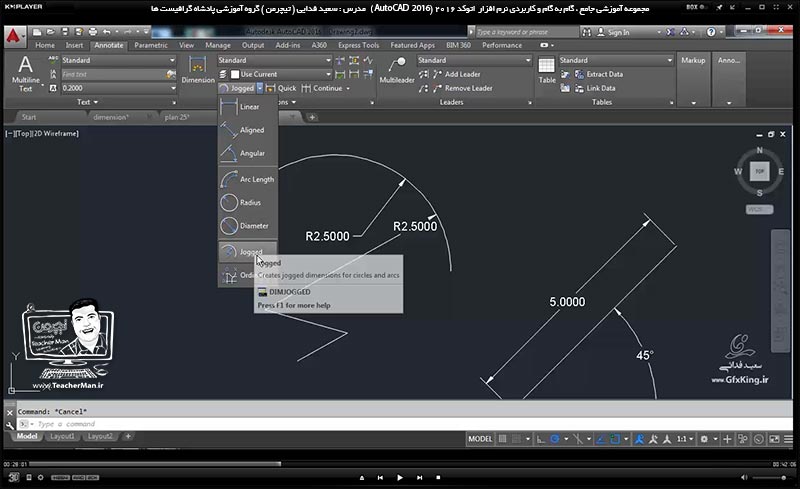
Task: Select Radius dimension in the dropdown list
Action: click(x=248, y=203)
